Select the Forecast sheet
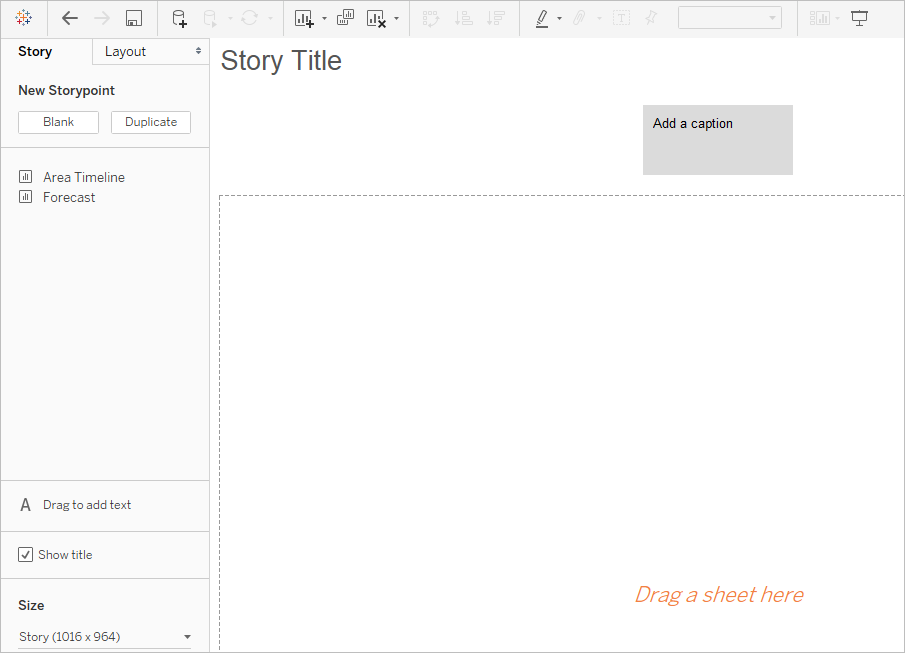Screen dimensions: 905x653 pos(69,197)
